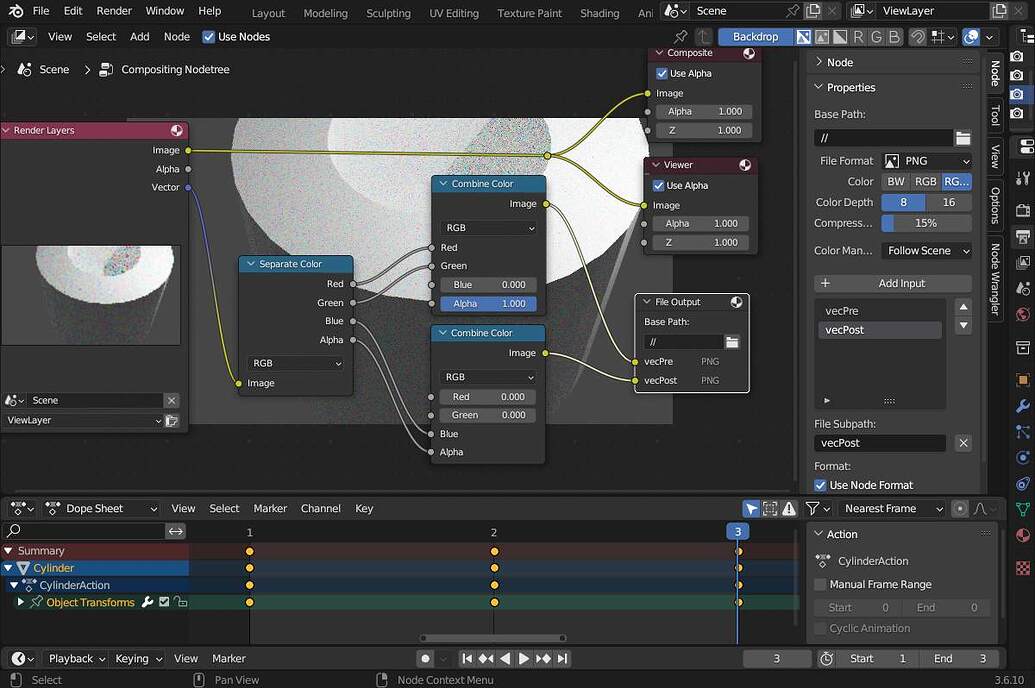Click Use Preview Range stopwatch icon

pos(826,658)
